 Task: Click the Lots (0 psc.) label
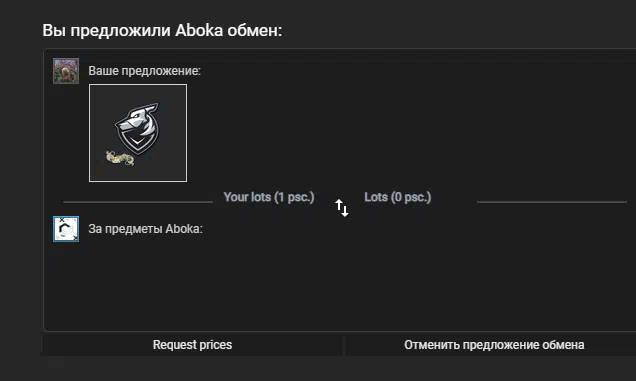pos(398,197)
